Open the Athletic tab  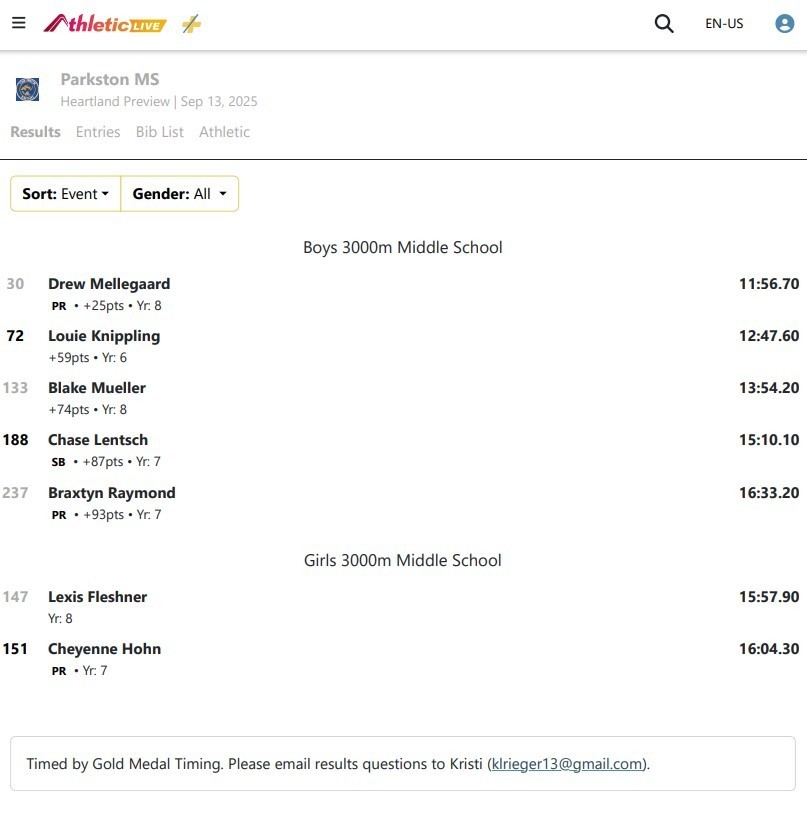coord(224,132)
